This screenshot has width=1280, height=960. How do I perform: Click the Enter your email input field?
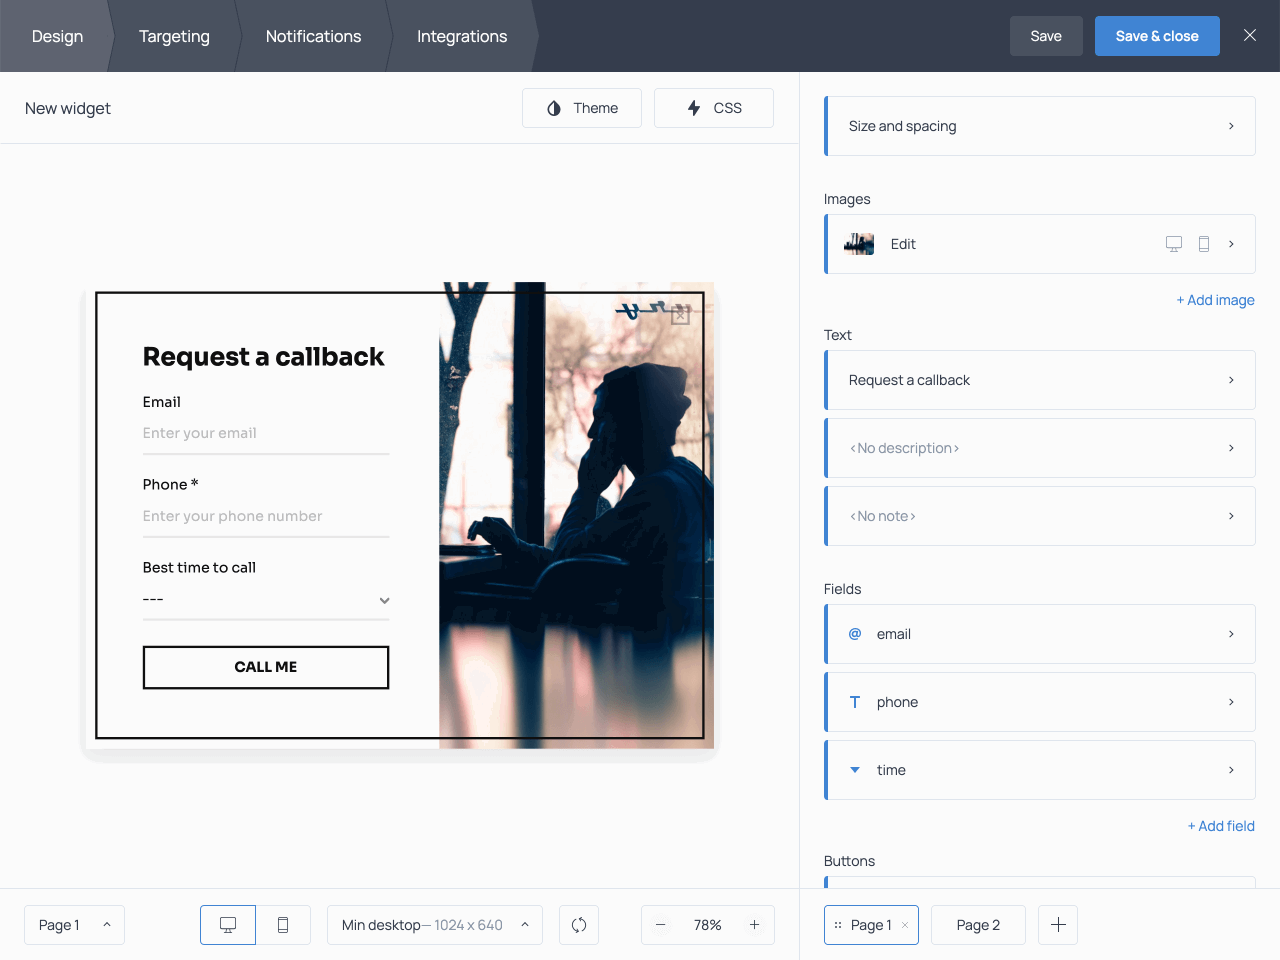[x=266, y=433]
